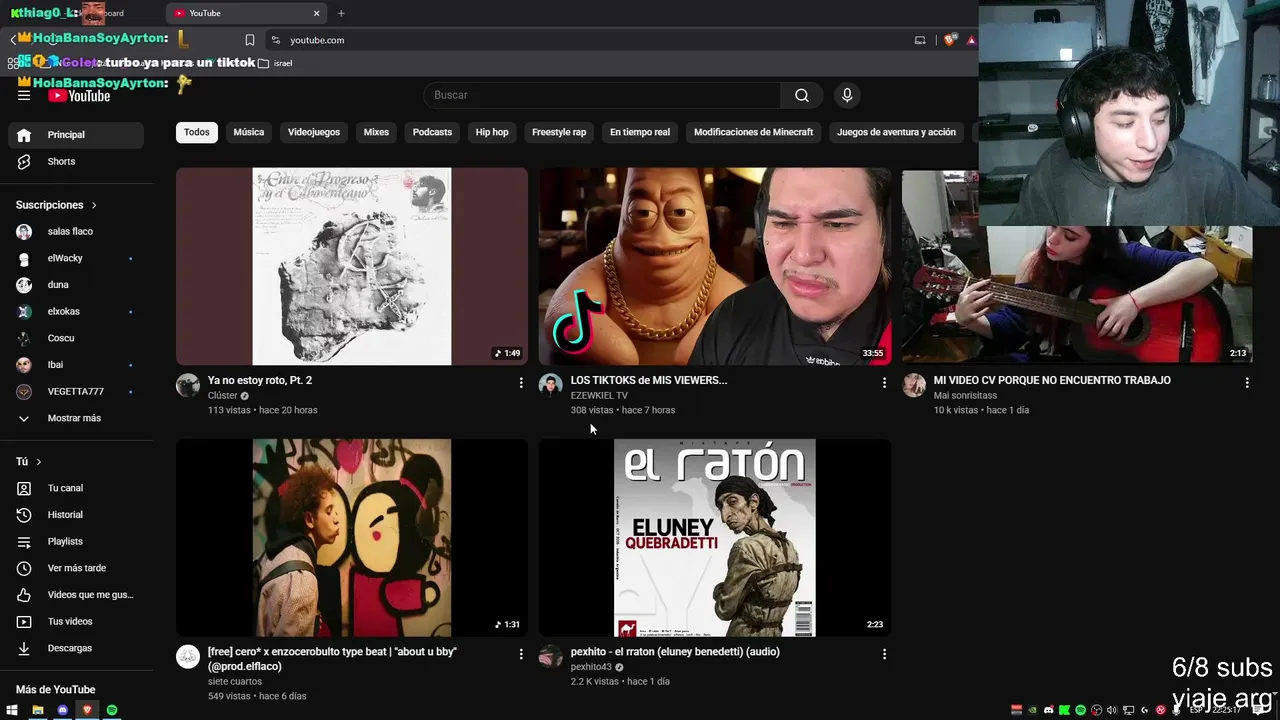The image size is (1280, 720).
Task: Open the YouTube hamburger guide menu
Action: (24, 95)
